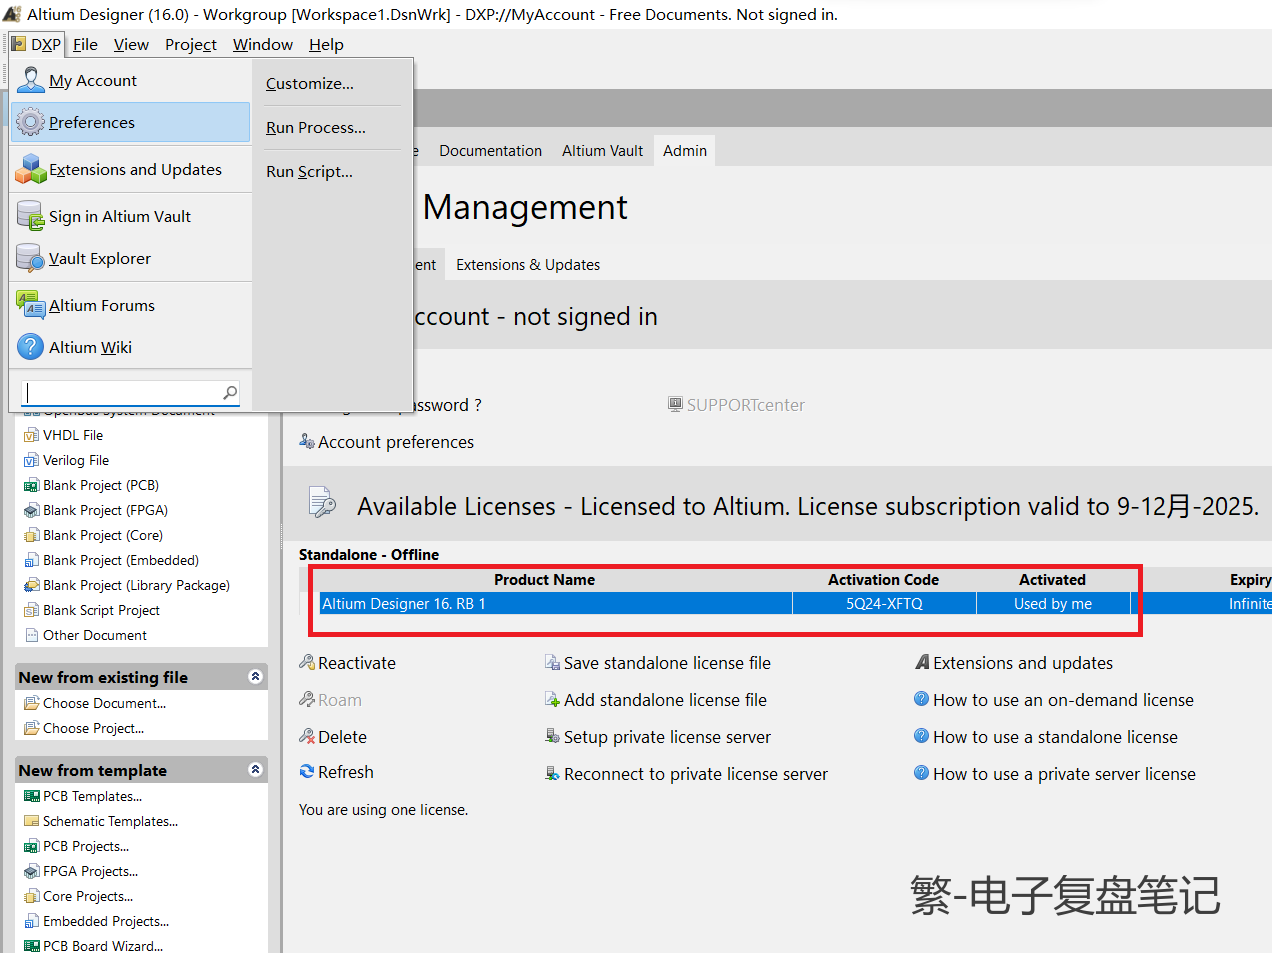The width and height of the screenshot is (1272, 953).
Task: Open the View menu
Action: pyautogui.click(x=131, y=44)
